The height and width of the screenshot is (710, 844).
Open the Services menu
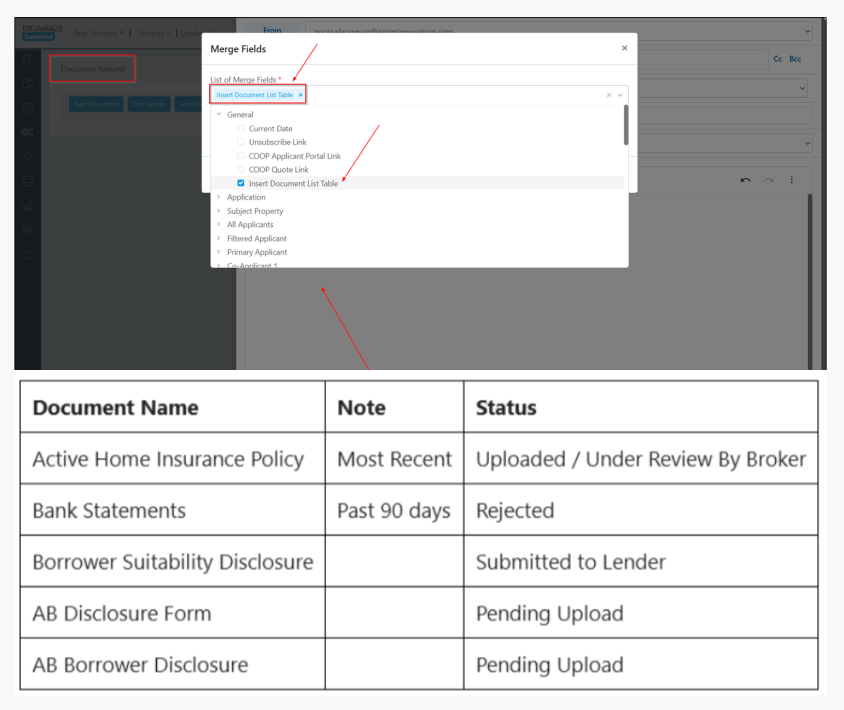click(x=152, y=33)
